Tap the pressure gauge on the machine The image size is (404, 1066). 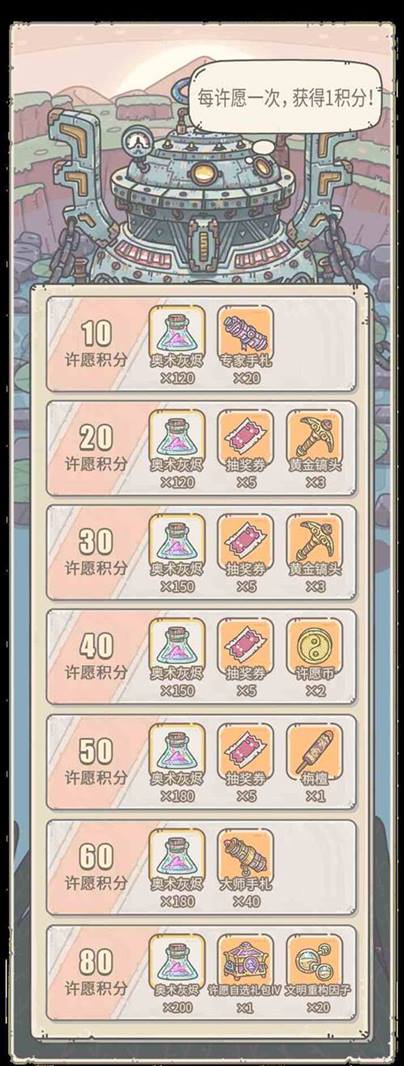[137, 143]
